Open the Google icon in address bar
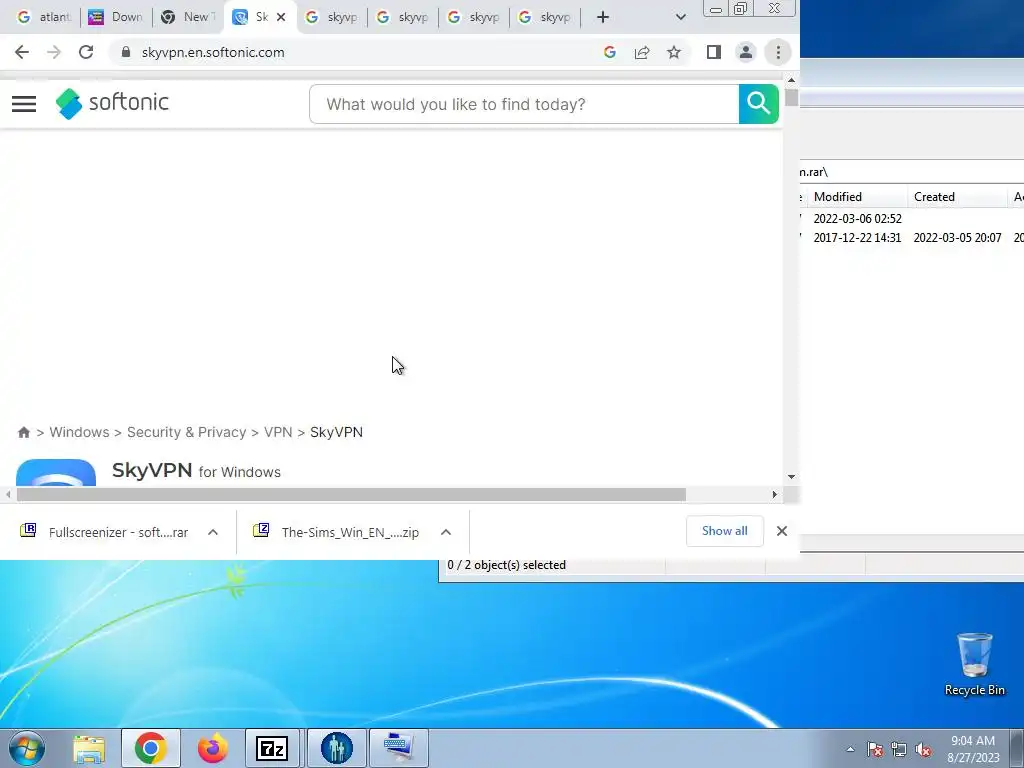 coord(610,52)
